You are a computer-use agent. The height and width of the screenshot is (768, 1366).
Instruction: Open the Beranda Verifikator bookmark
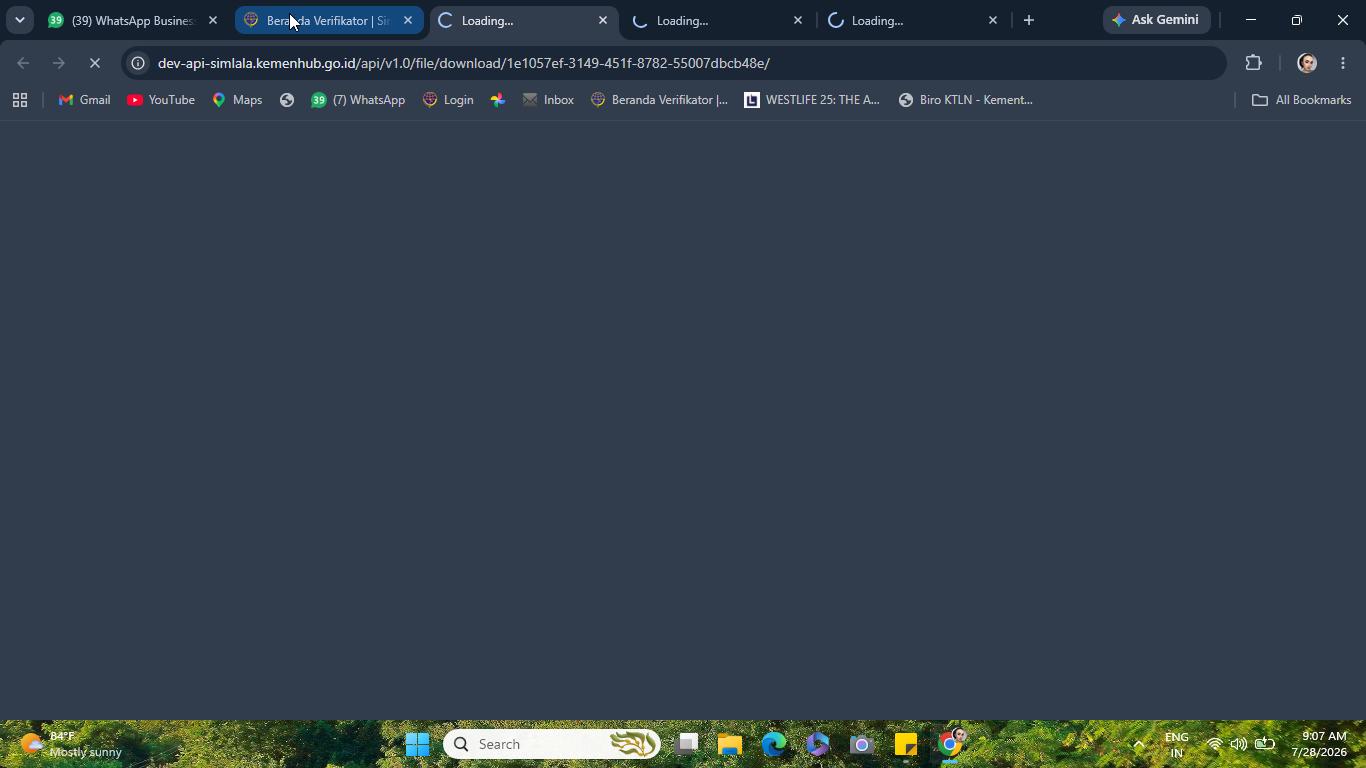click(660, 100)
